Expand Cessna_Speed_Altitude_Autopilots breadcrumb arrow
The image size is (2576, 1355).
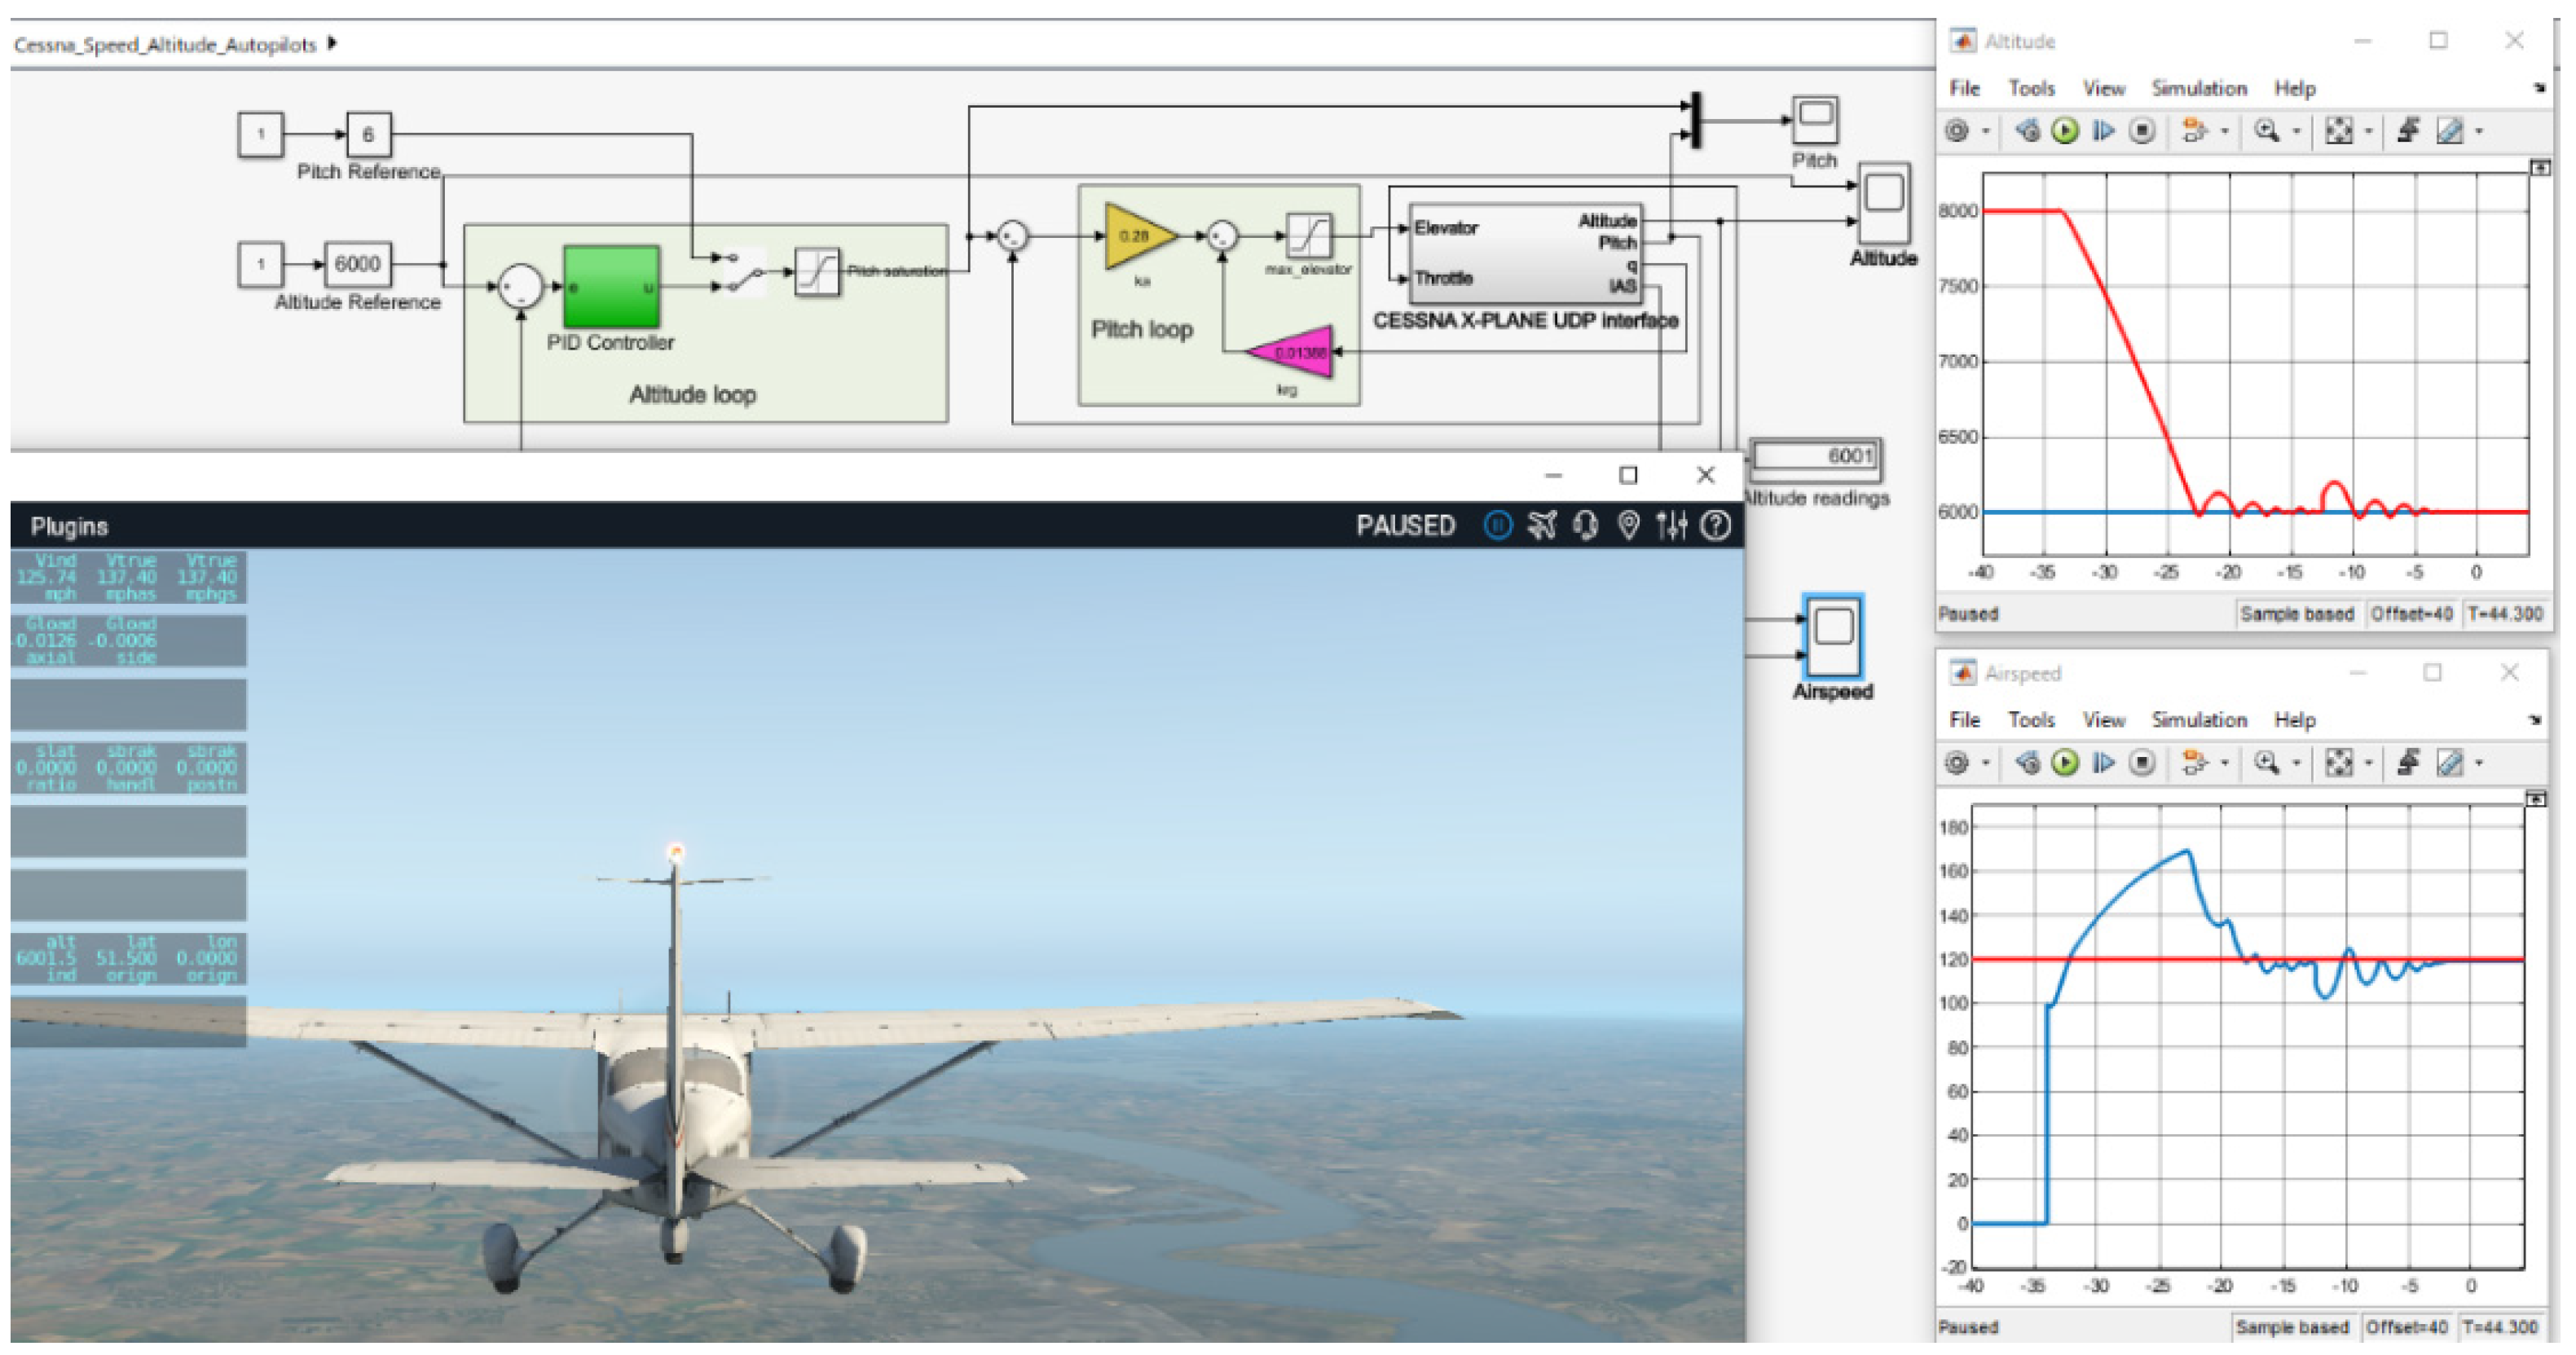point(332,43)
